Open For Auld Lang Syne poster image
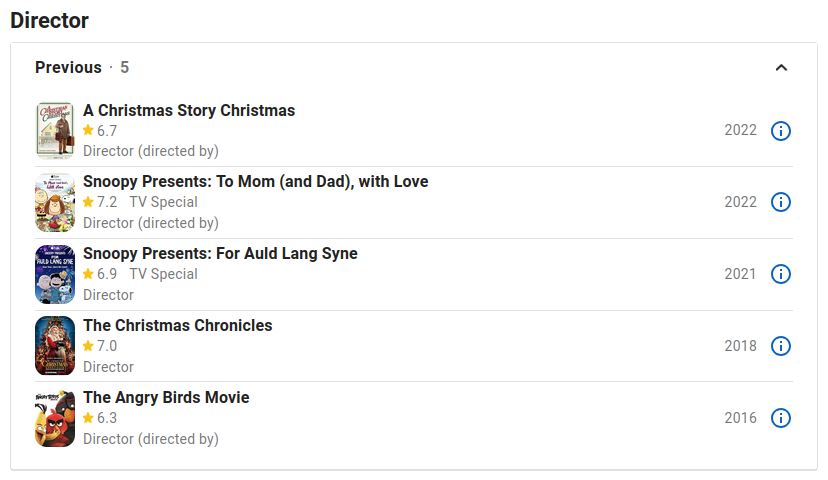 [x=55, y=274]
